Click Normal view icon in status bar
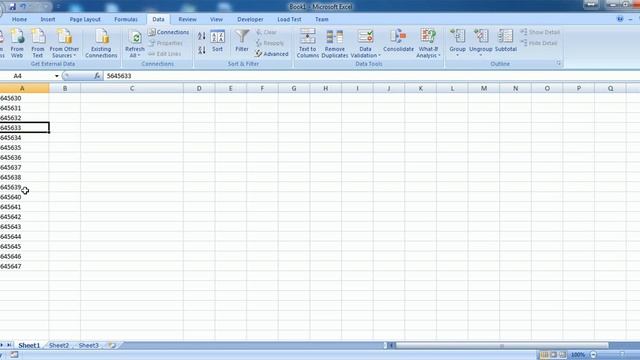 tap(544, 355)
